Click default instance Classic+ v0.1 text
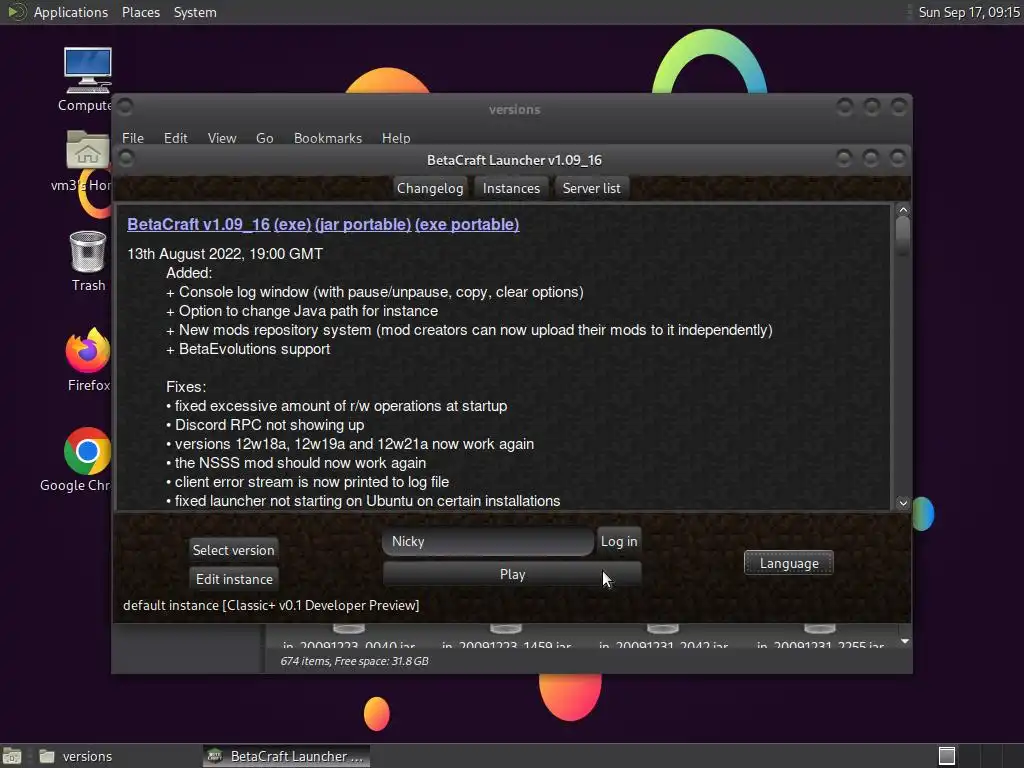The image size is (1024, 768). tap(271, 605)
